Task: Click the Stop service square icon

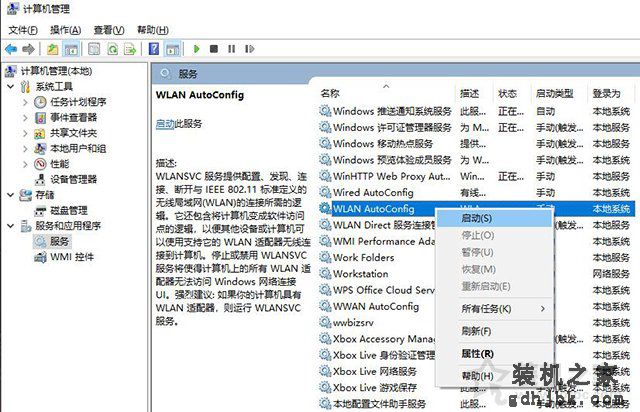Action: point(213,49)
